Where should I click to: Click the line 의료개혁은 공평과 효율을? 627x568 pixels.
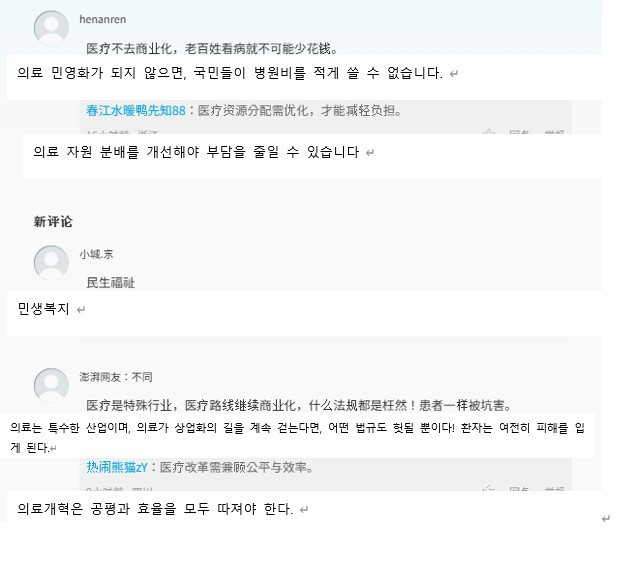155,509
